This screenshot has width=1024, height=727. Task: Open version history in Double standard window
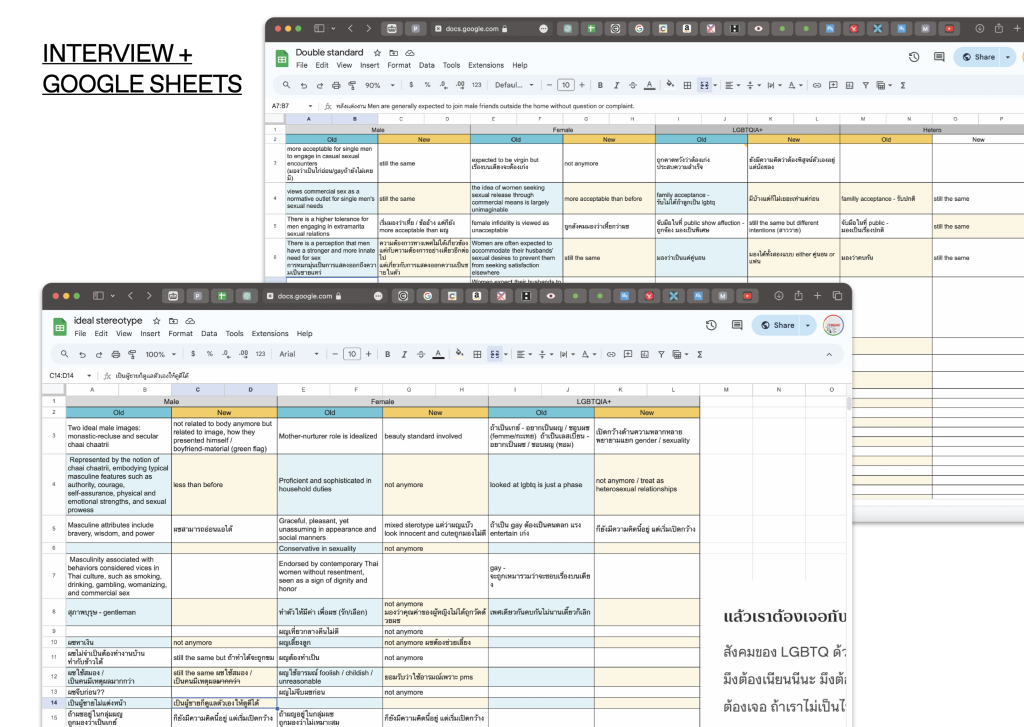coord(914,57)
